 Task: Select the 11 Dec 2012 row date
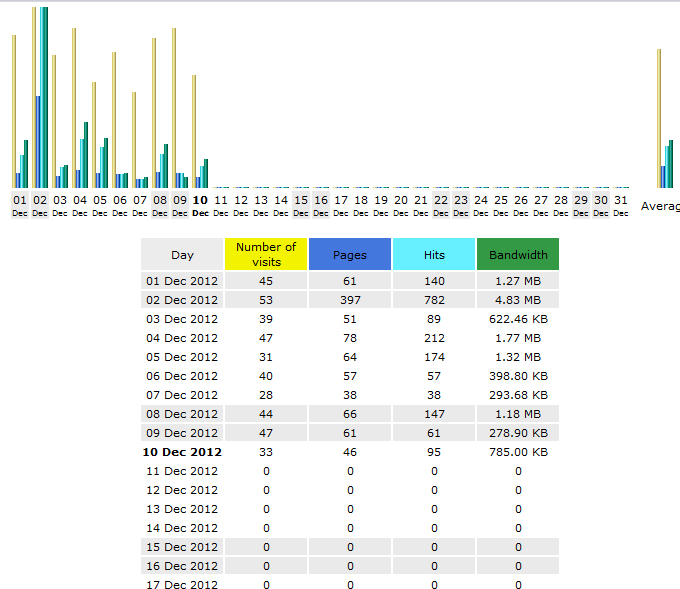coord(182,471)
